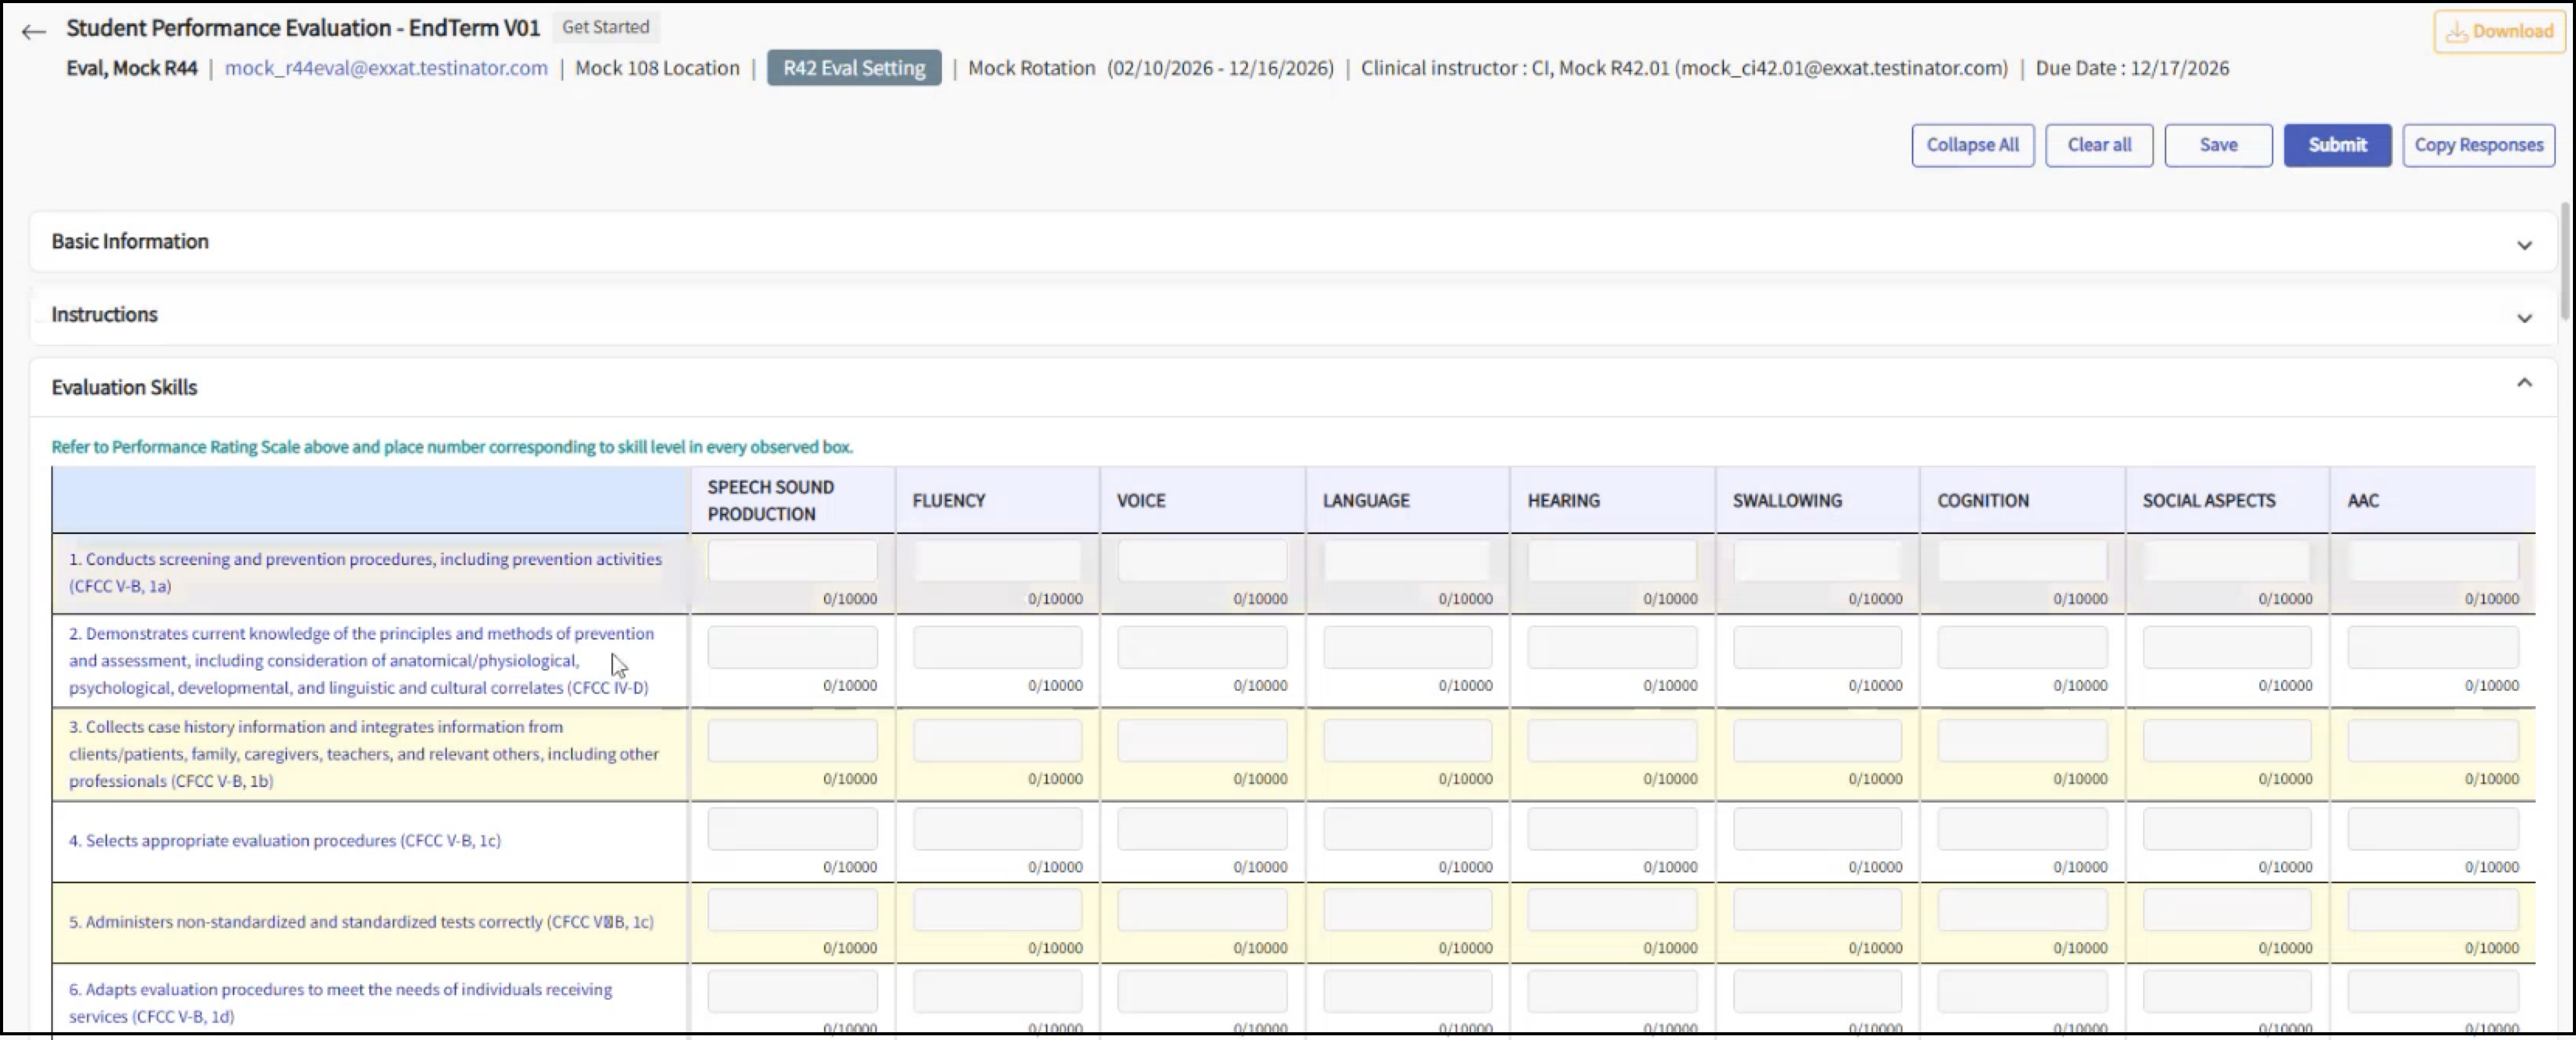Open the mock_r44eval email link
The width and height of the screenshot is (2576, 1040).
[386, 68]
